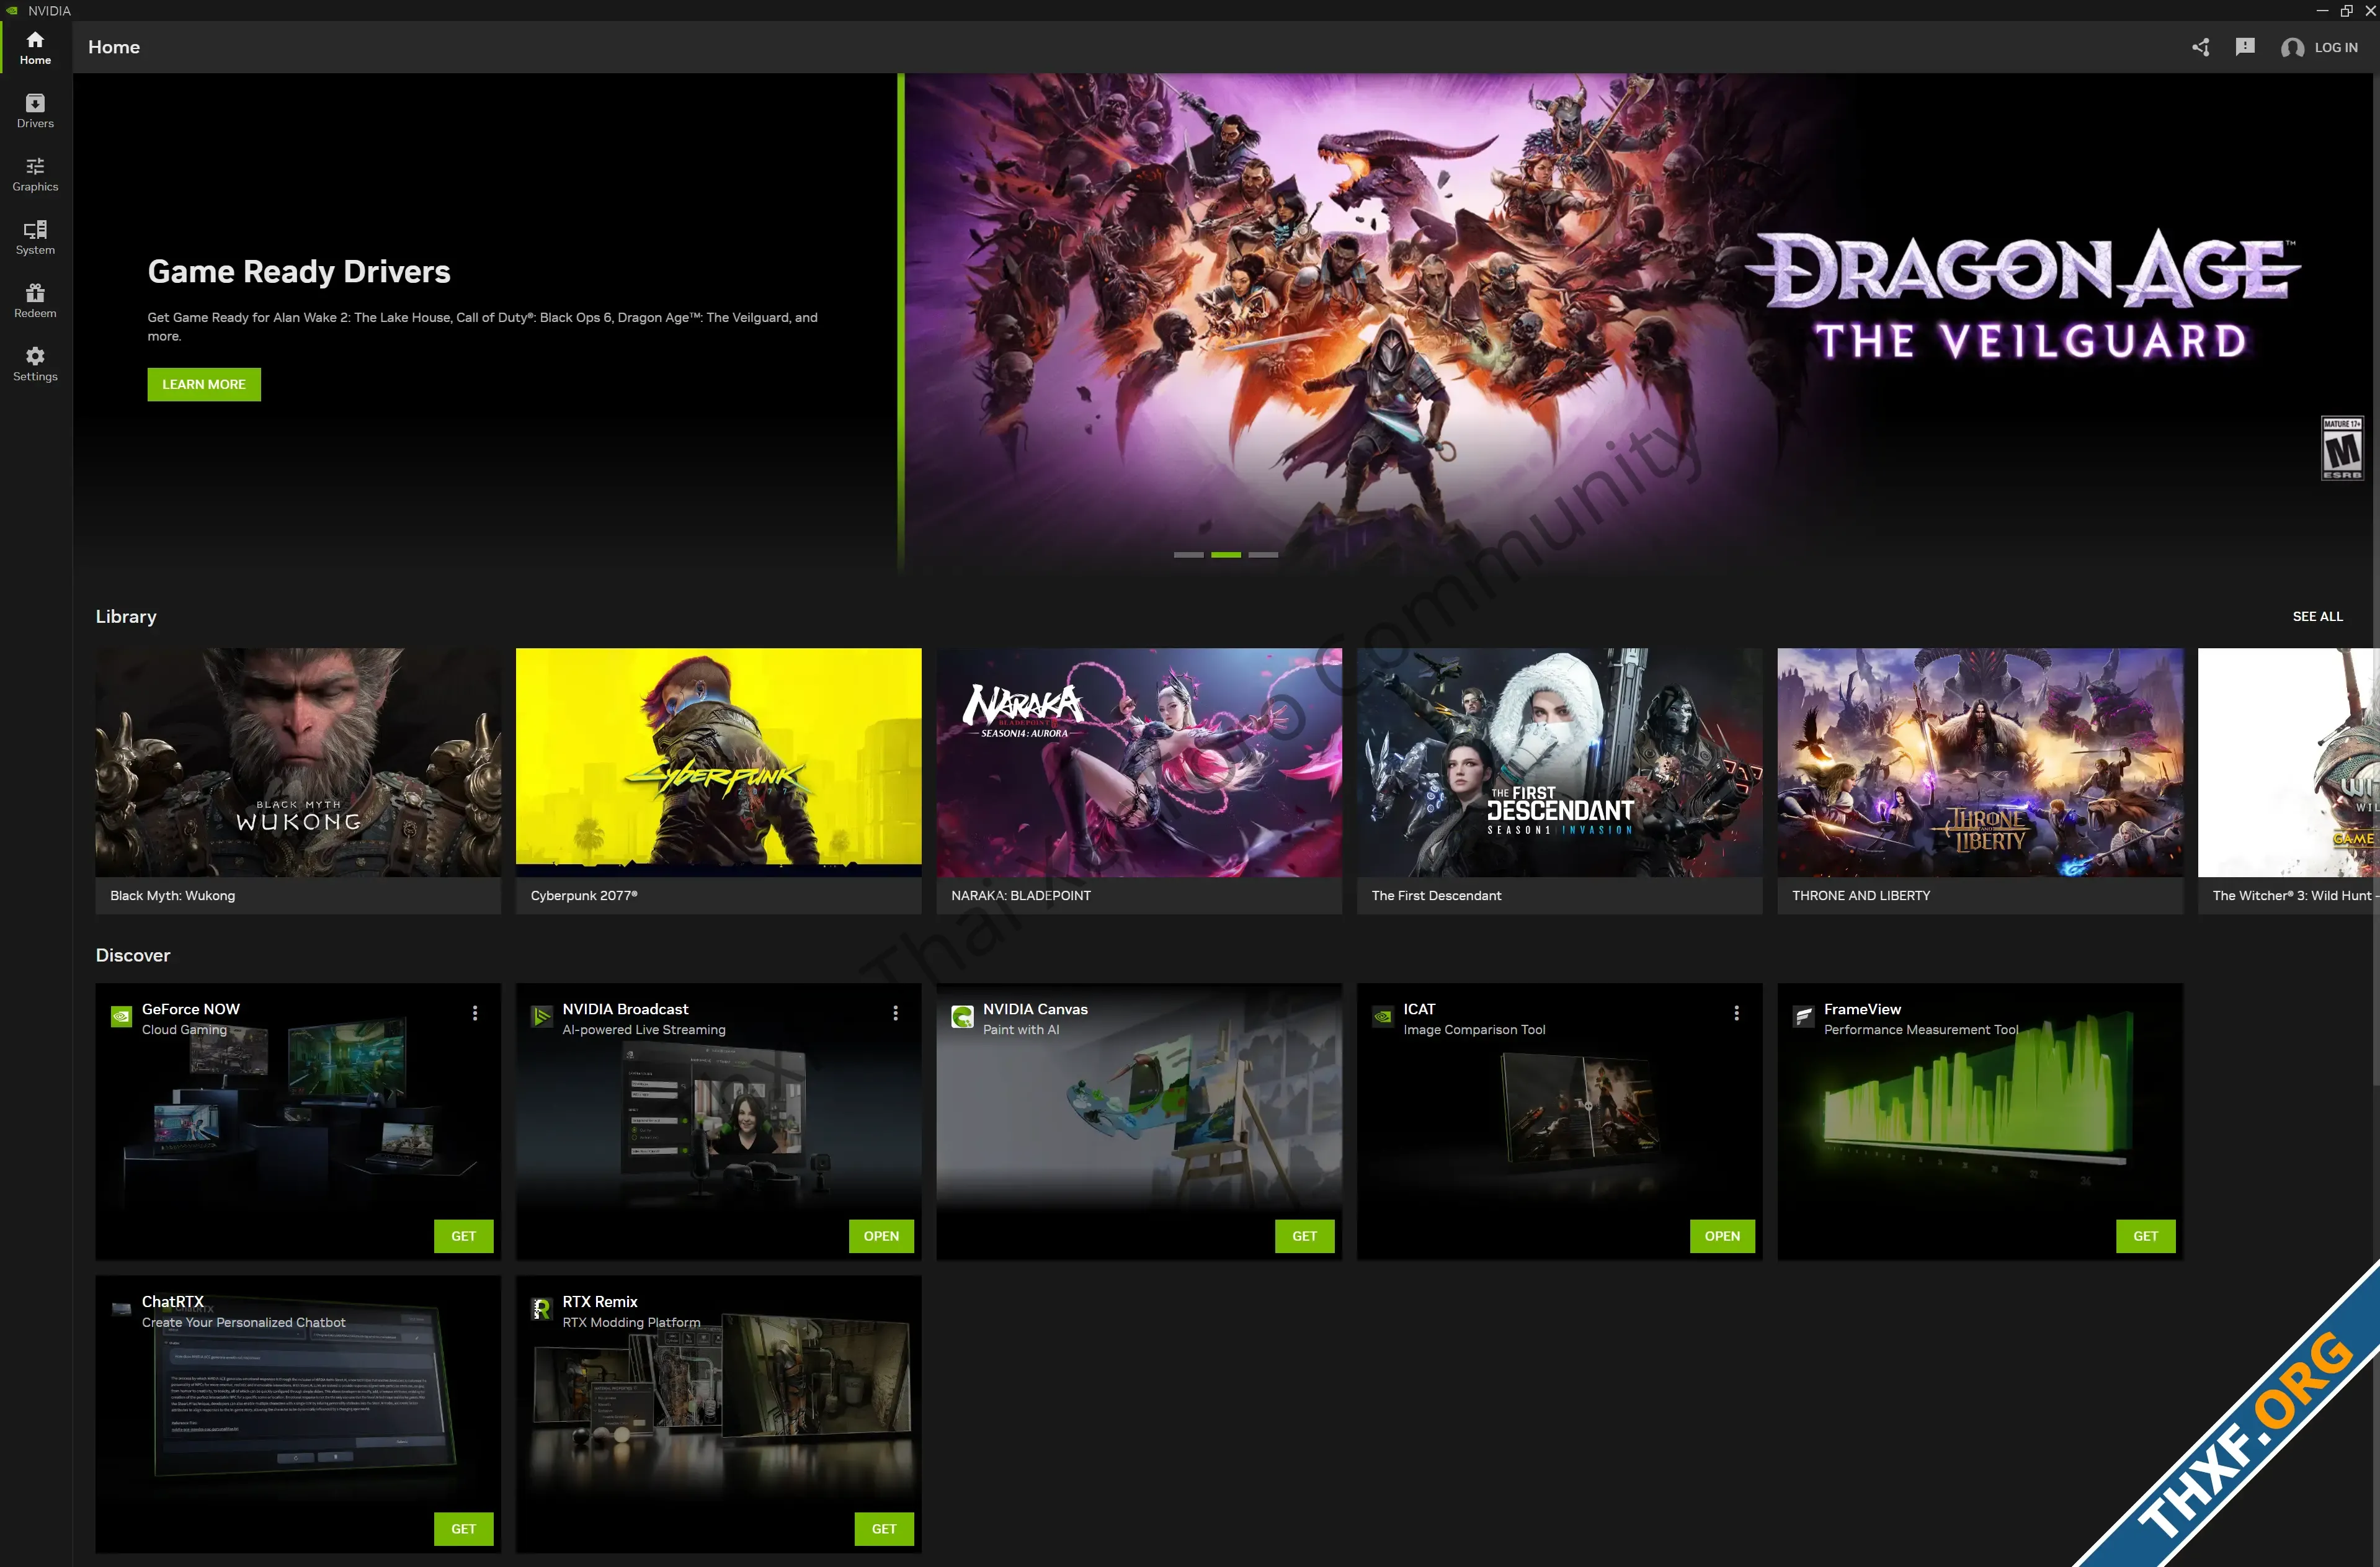Click the NVIDIA Broadcast app icon
The height and width of the screenshot is (1567, 2380).
click(541, 1017)
